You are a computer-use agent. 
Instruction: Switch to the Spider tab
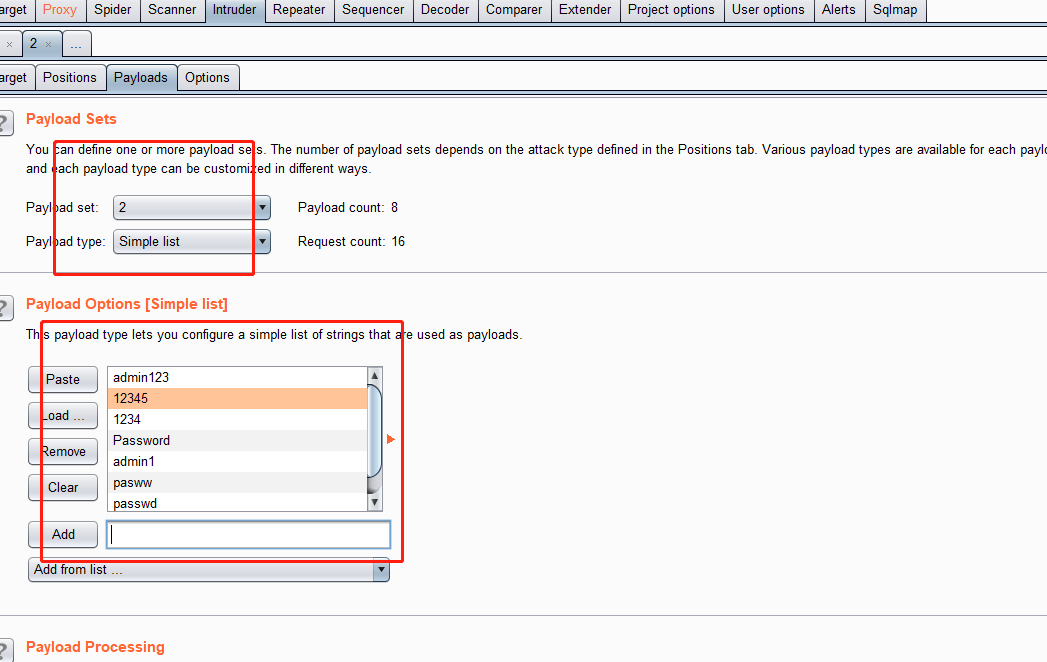tap(112, 10)
